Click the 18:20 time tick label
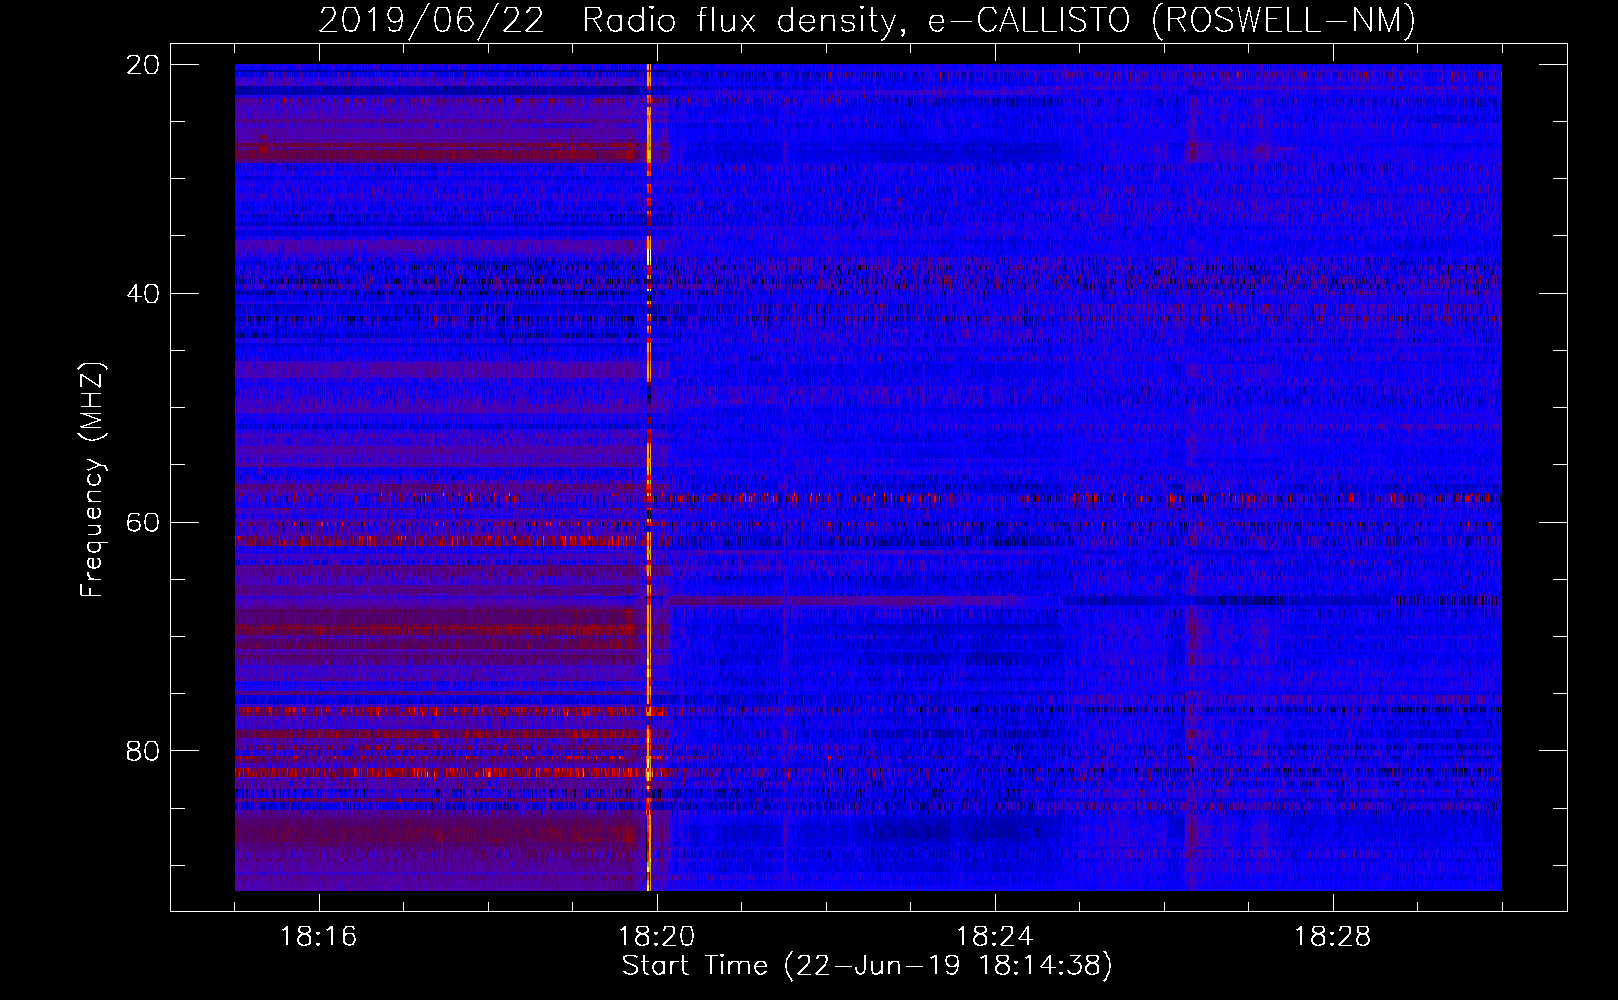The width and height of the screenshot is (1618, 1000). [657, 937]
